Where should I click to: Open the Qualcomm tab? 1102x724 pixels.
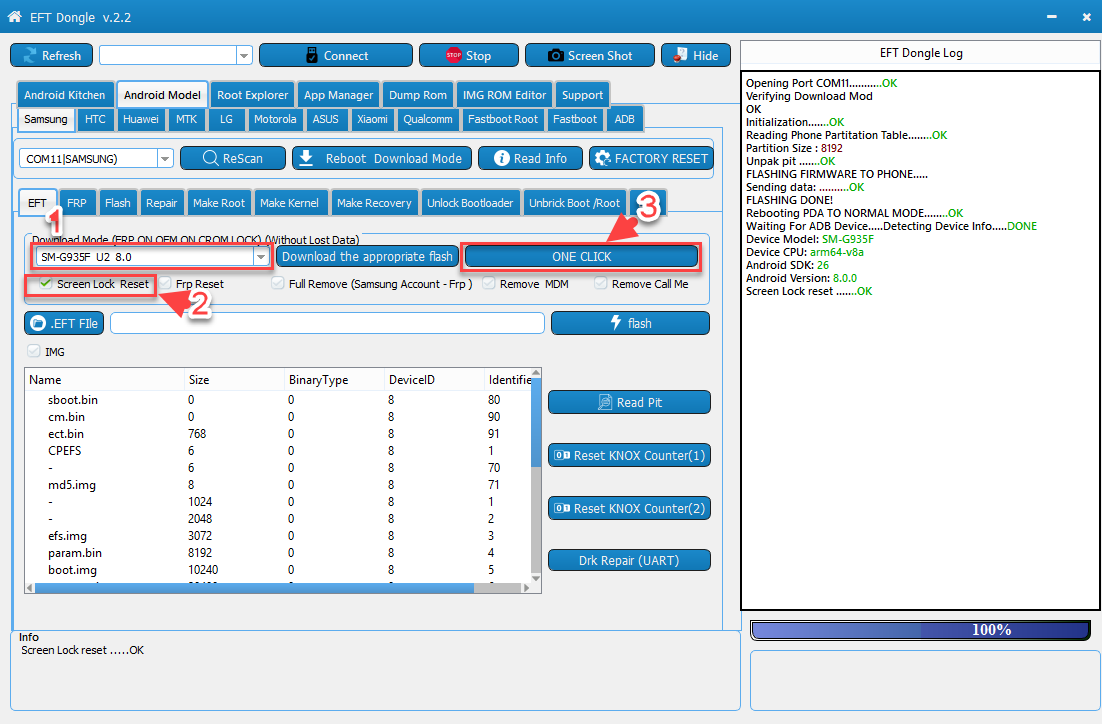point(427,119)
